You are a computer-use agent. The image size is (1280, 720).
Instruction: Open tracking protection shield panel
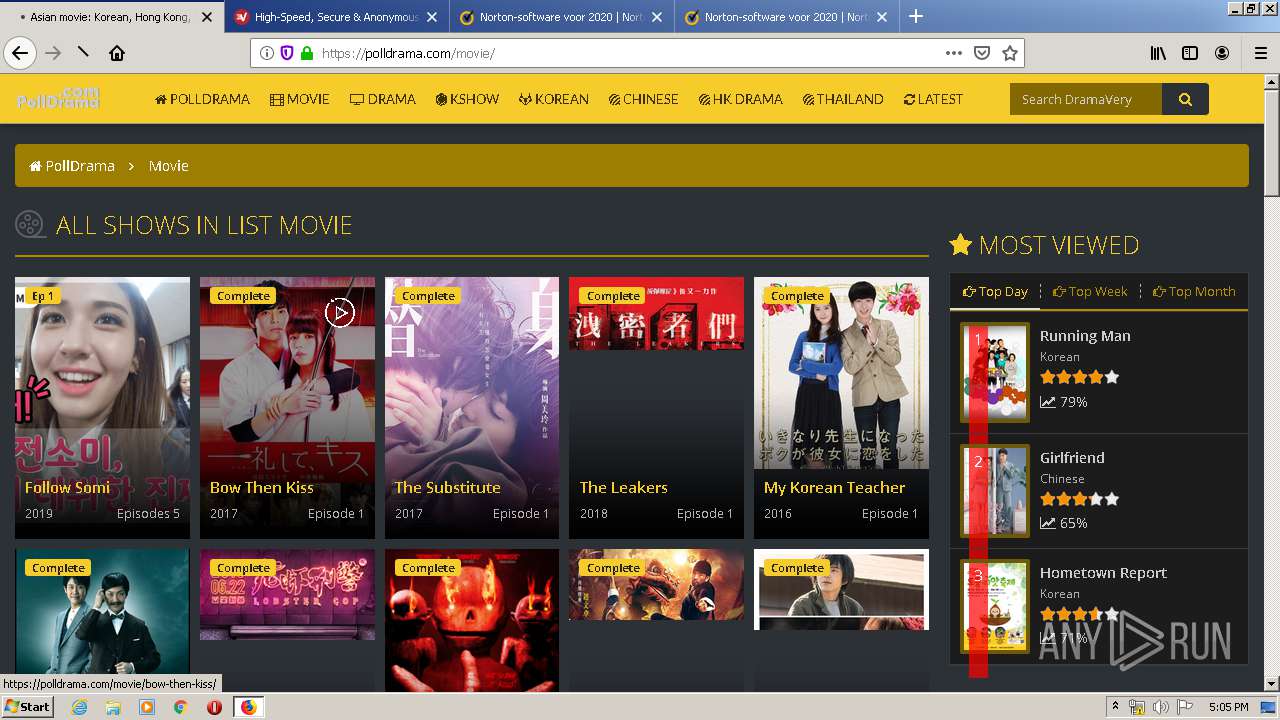287,53
